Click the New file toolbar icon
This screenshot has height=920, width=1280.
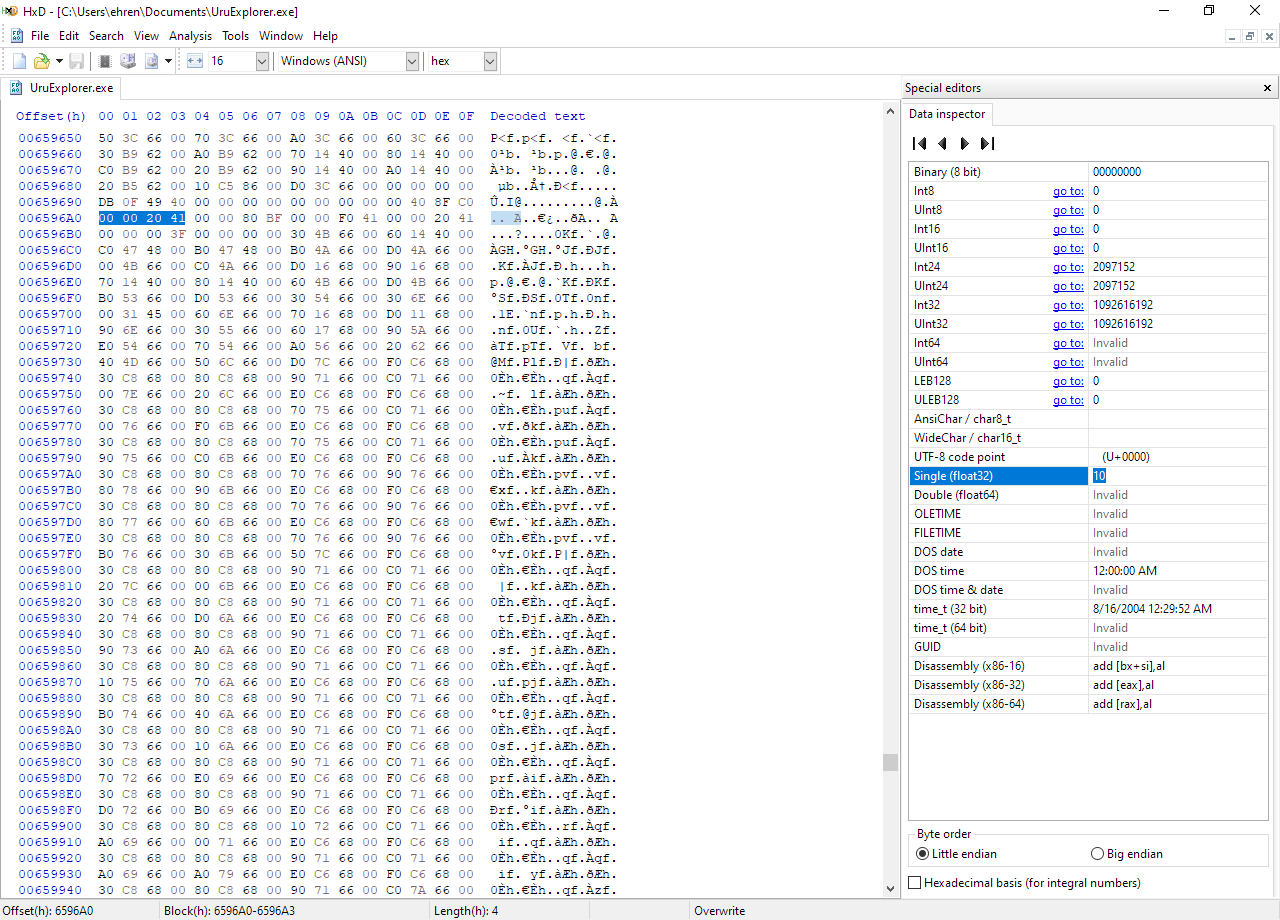tap(19, 61)
